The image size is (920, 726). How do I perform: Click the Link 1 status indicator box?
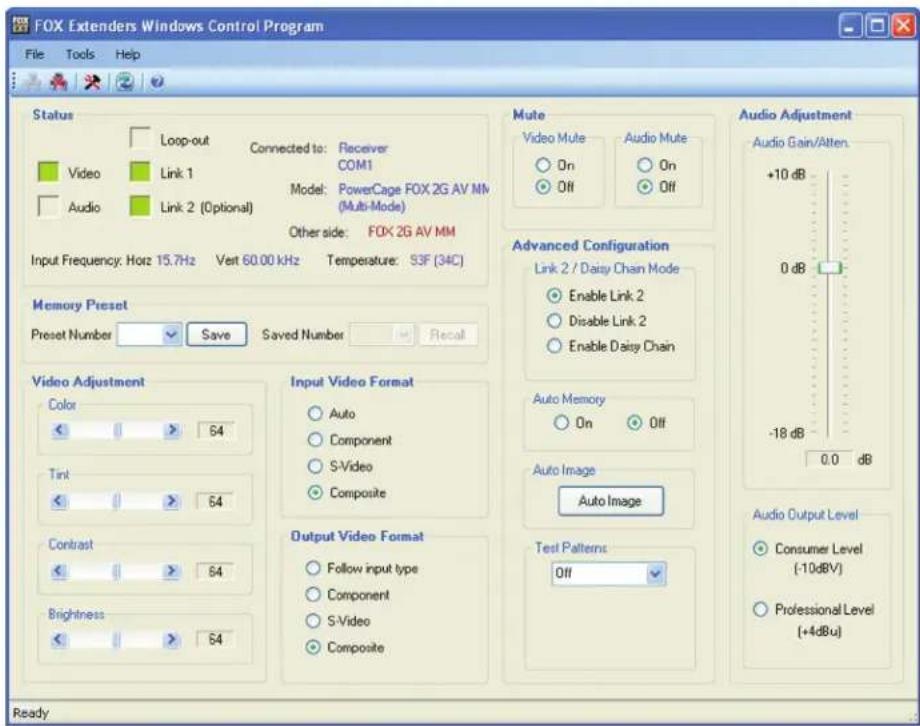[140, 173]
